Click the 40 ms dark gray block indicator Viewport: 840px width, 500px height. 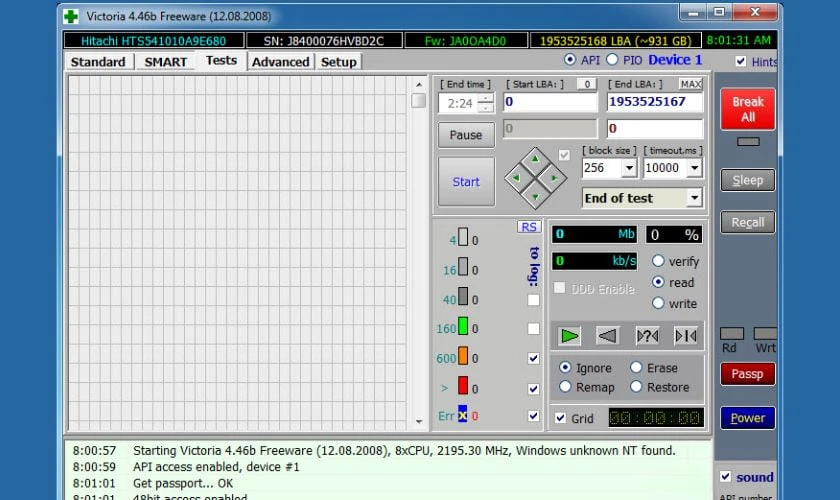pyautogui.click(x=463, y=297)
